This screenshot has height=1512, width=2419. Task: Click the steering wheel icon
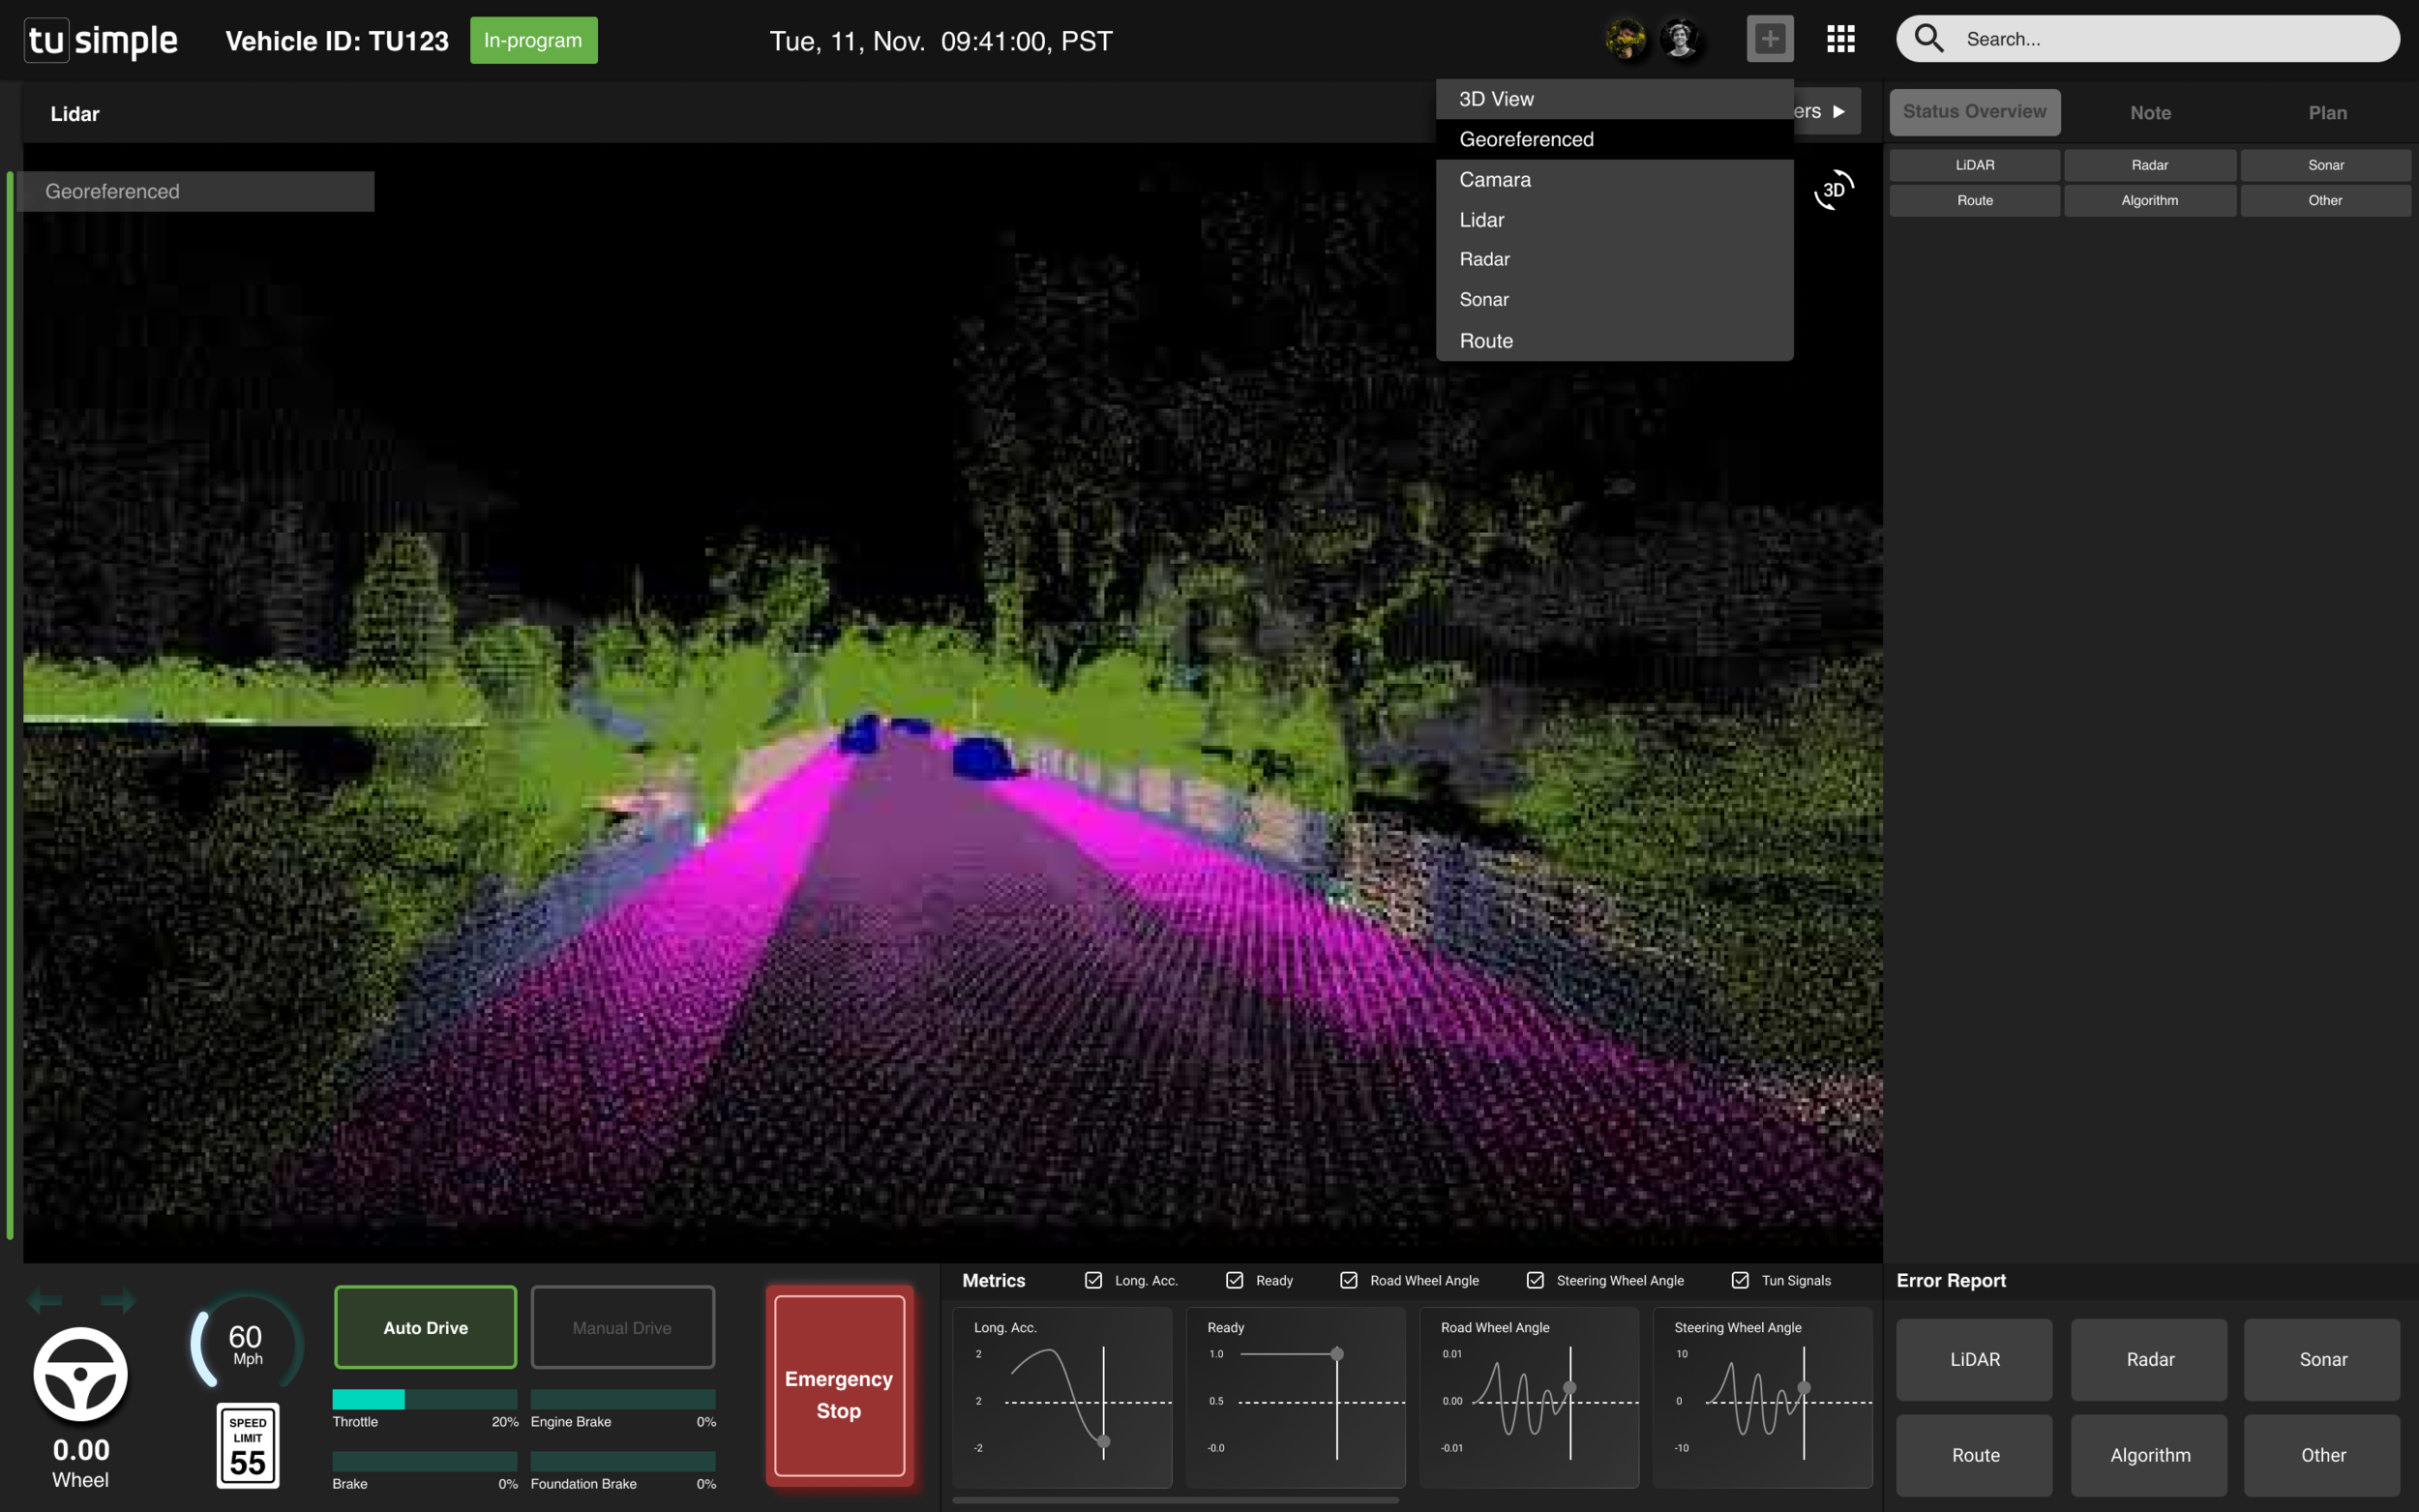pyautogui.click(x=81, y=1374)
